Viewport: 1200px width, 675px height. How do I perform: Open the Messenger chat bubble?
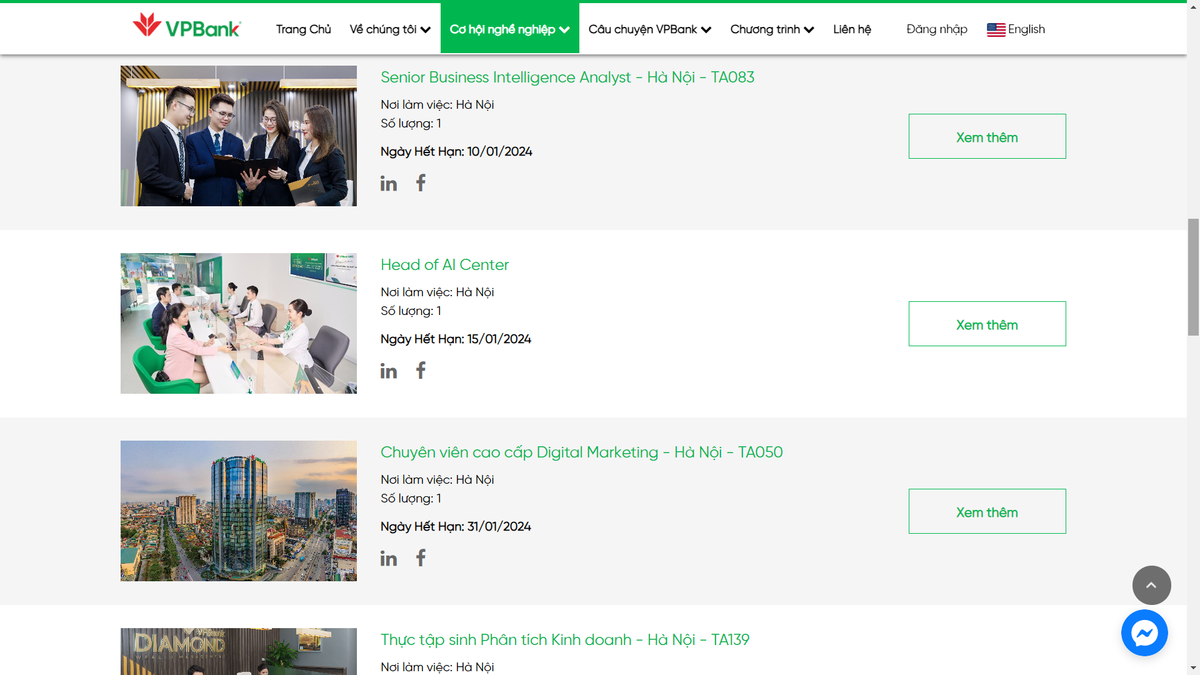point(1145,632)
